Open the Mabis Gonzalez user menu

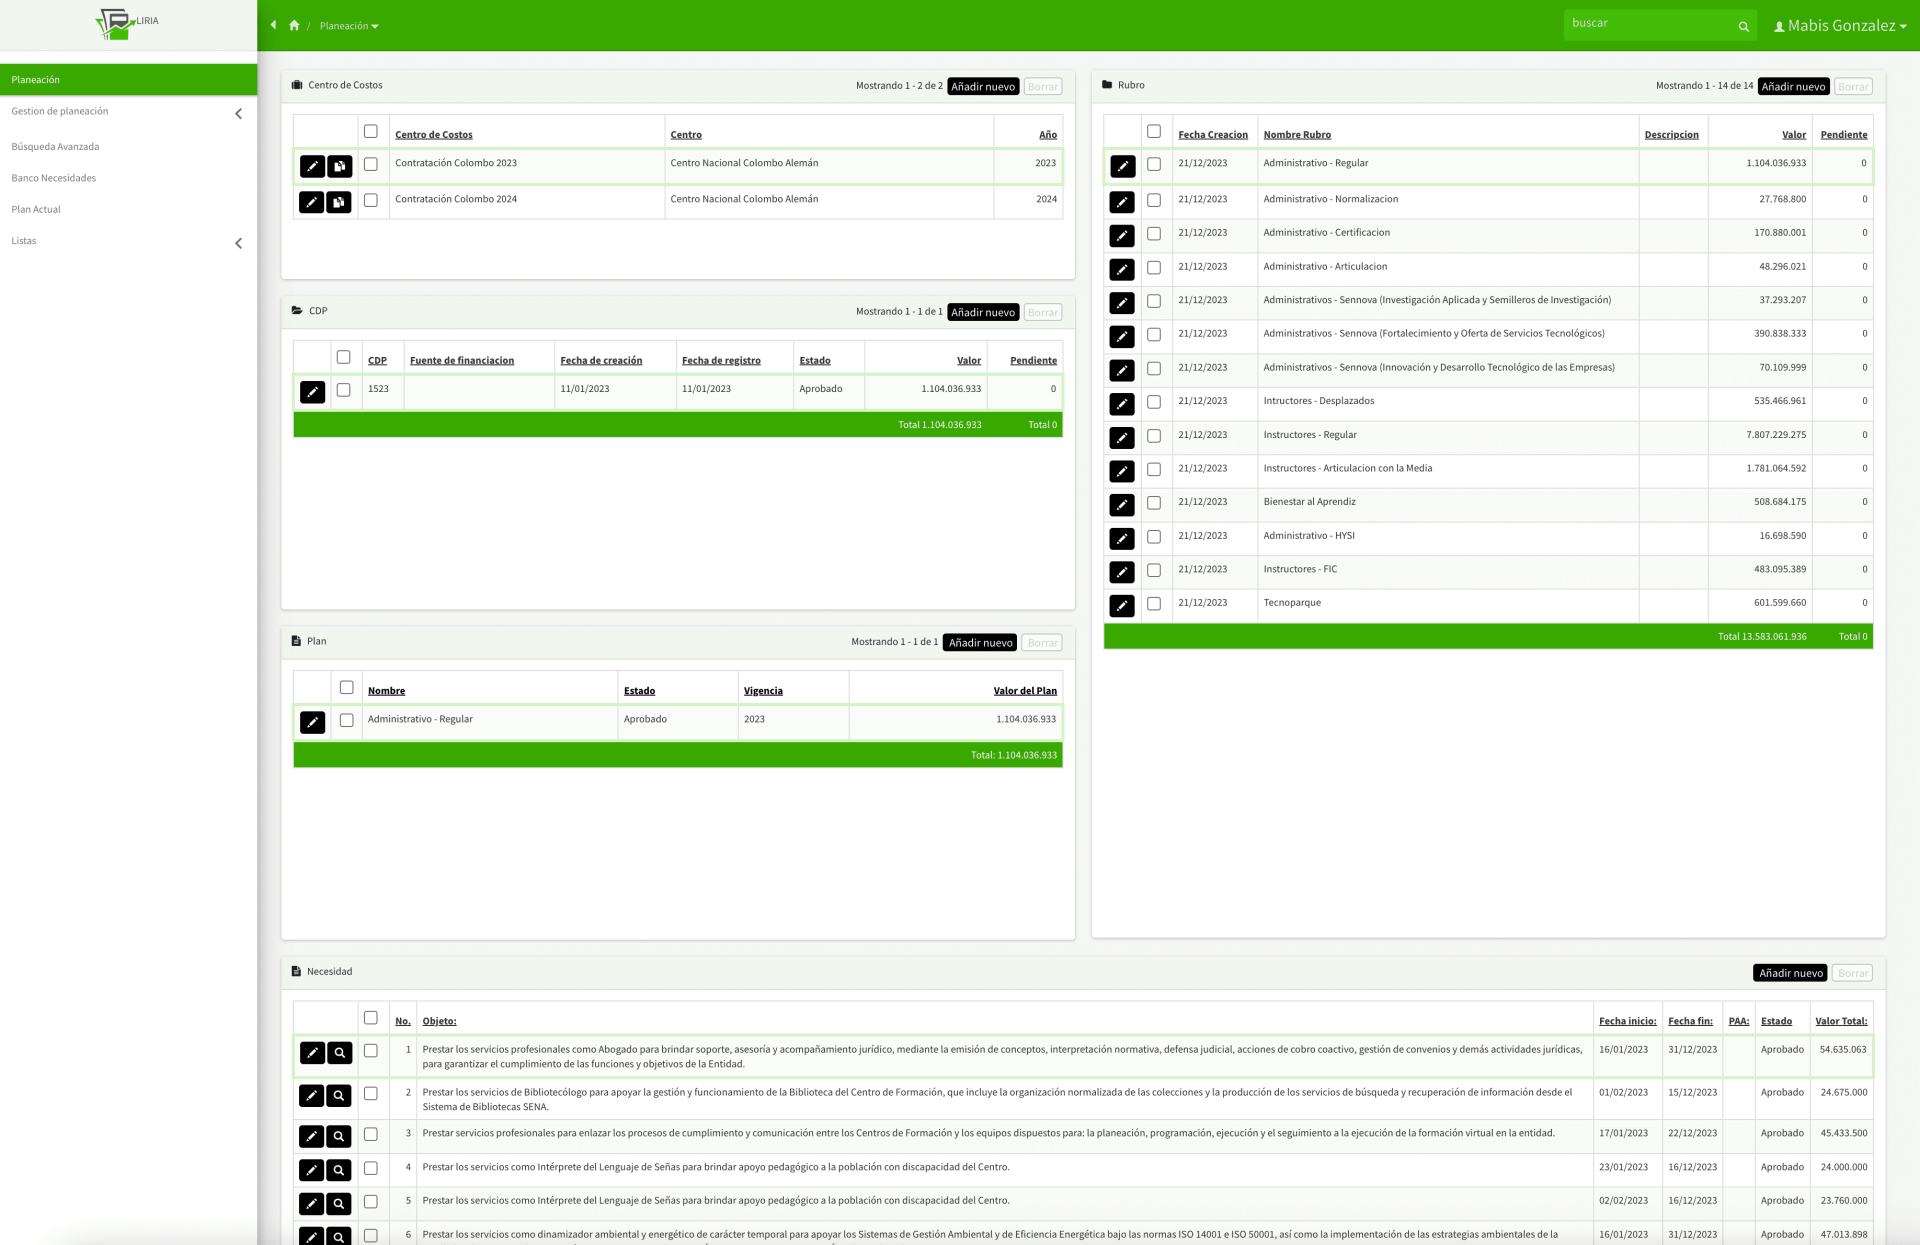point(1840,26)
